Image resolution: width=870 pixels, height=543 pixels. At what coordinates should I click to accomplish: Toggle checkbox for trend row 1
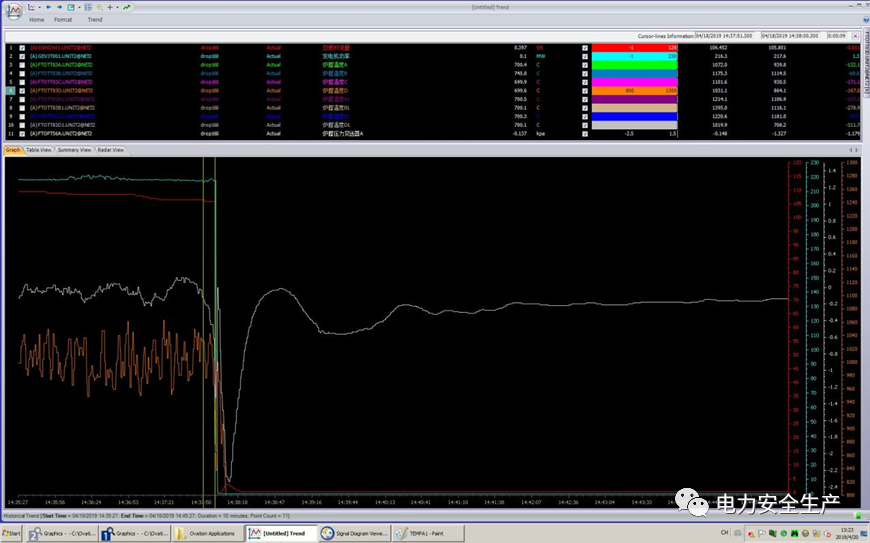coord(22,47)
